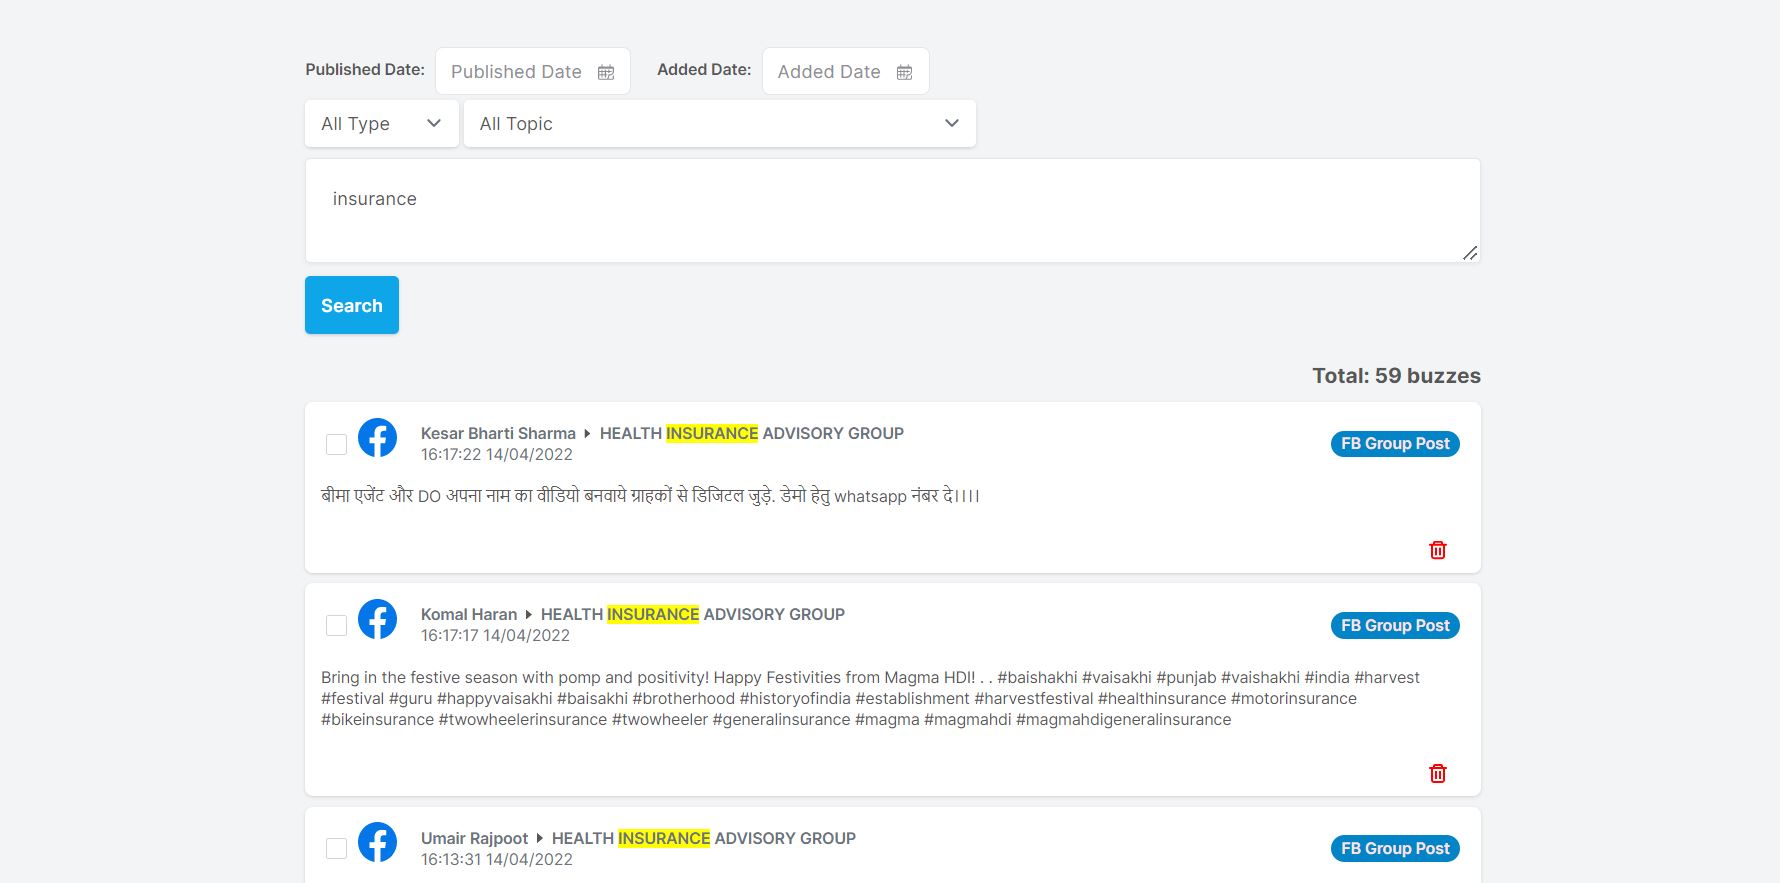Click Facebook icon on Umair Rajpoot post
1780x883 pixels.
point(378,842)
